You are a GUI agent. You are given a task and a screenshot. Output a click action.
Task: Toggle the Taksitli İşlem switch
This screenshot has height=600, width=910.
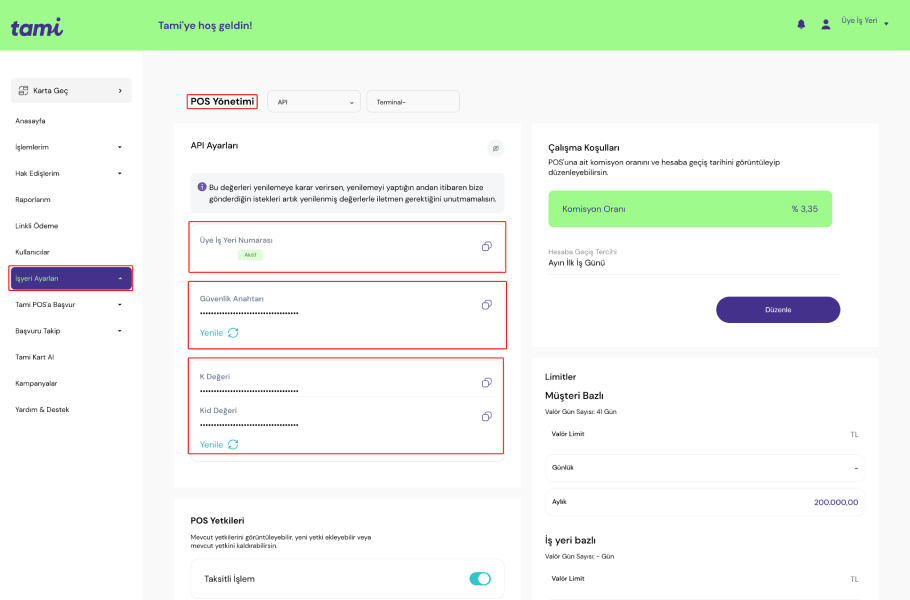480,579
